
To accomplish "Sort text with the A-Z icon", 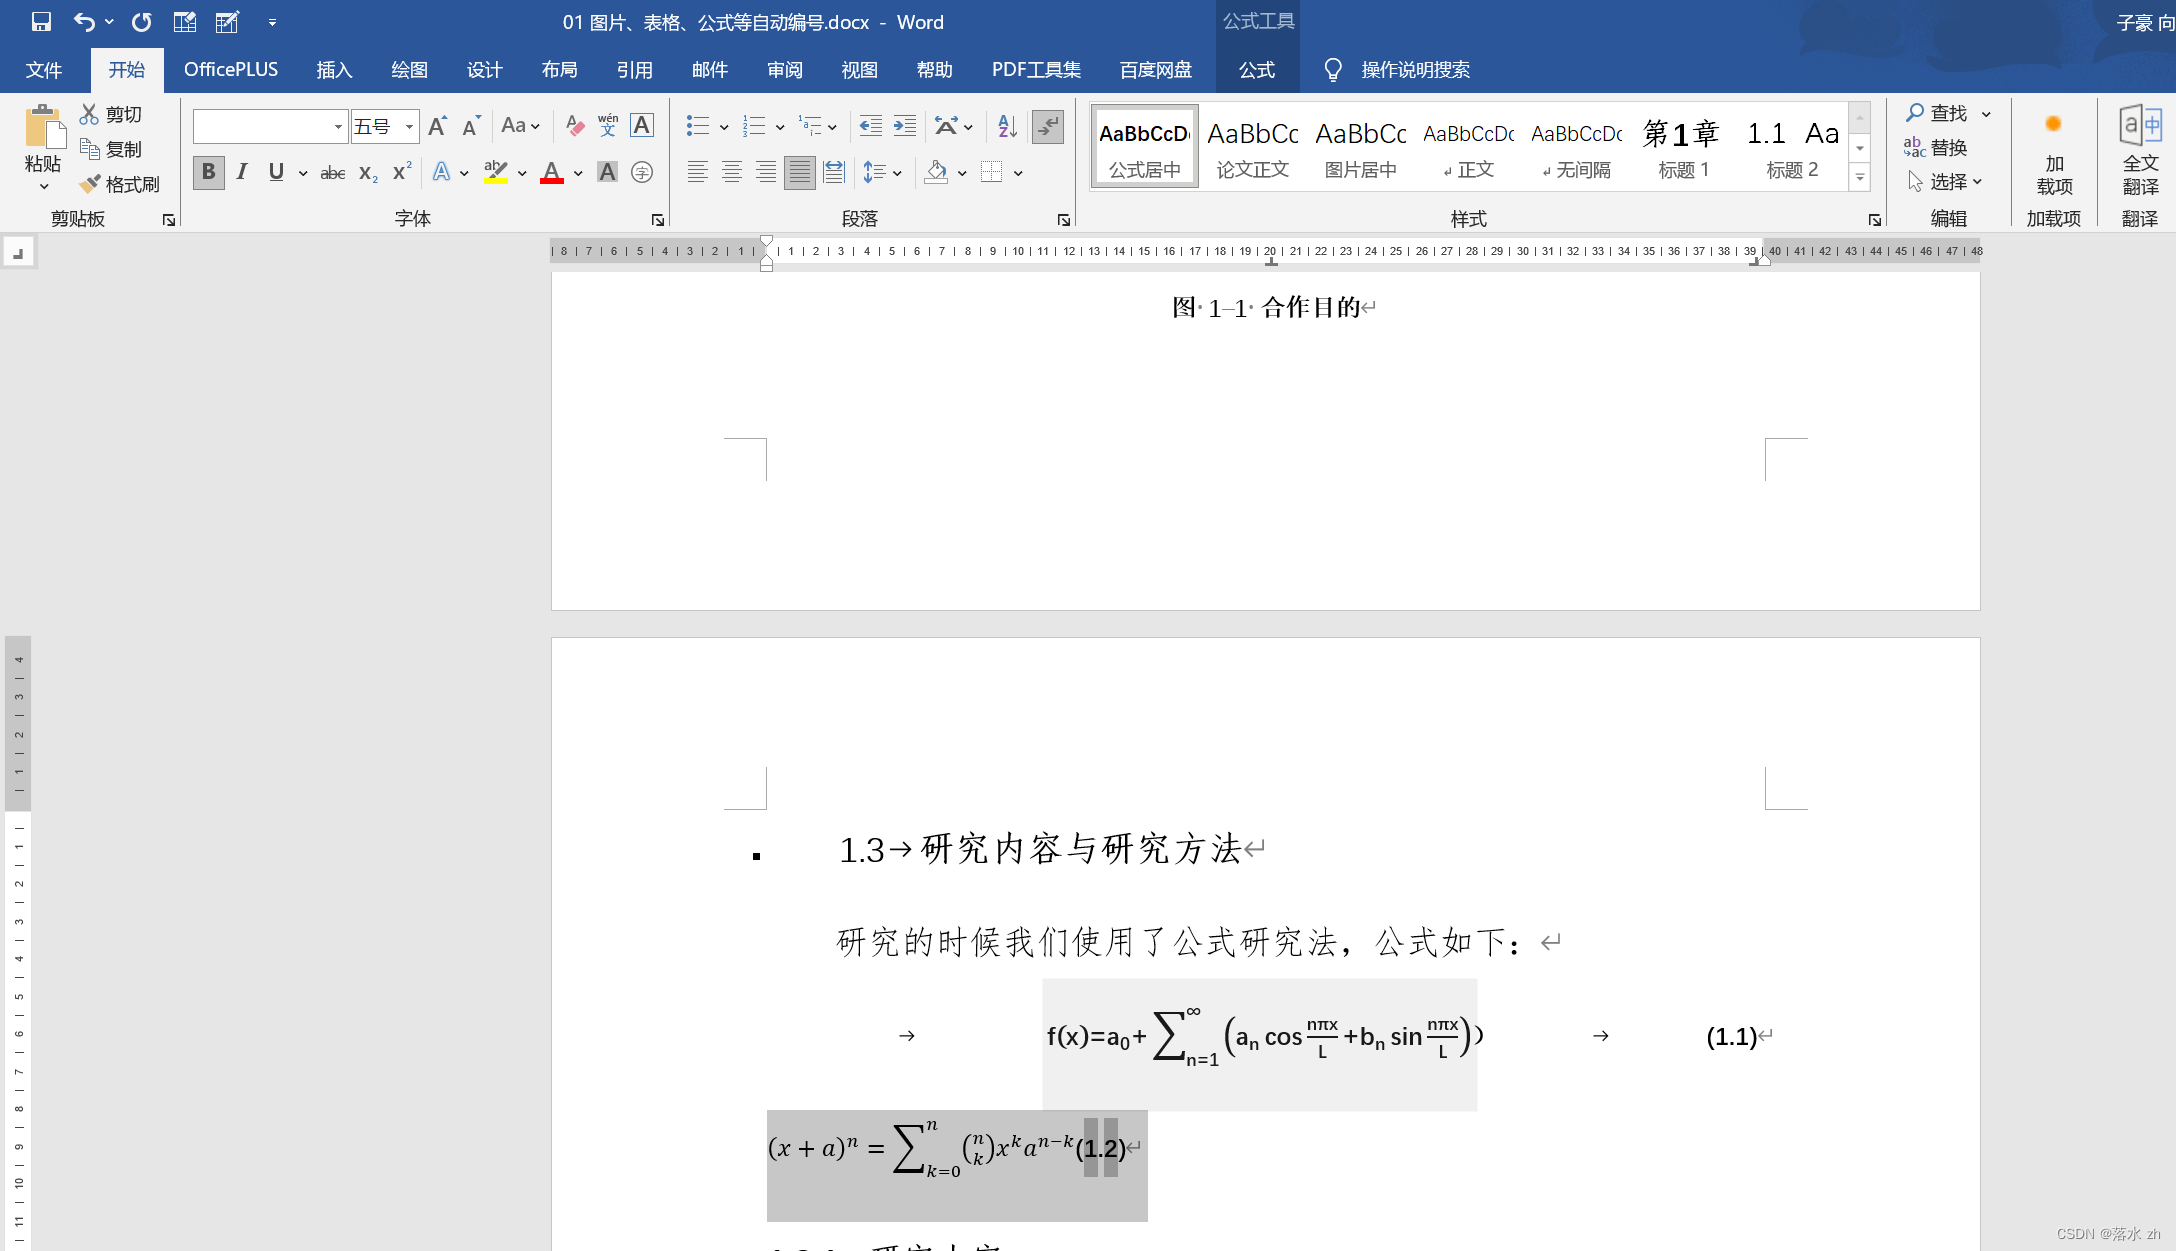I will pyautogui.click(x=1007, y=126).
